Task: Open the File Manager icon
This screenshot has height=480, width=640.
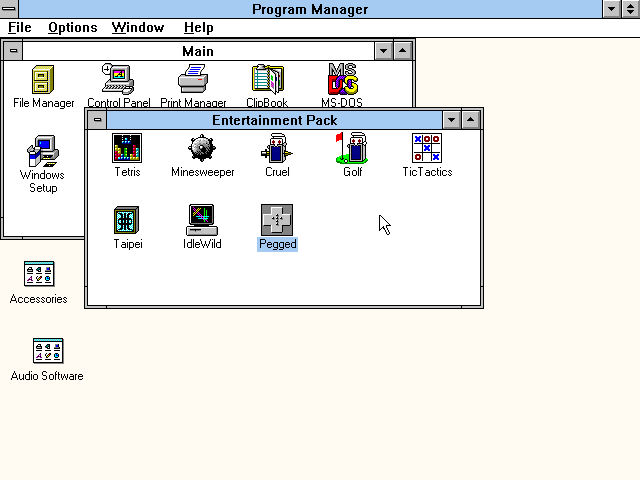Action: 43,79
